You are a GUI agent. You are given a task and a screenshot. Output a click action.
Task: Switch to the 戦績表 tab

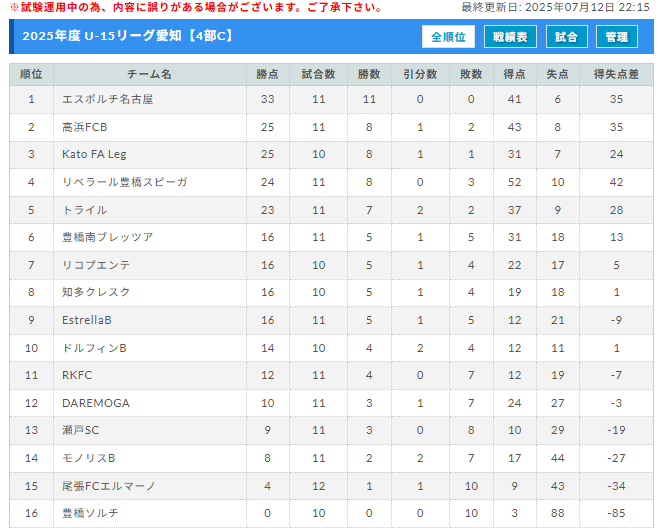[510, 37]
